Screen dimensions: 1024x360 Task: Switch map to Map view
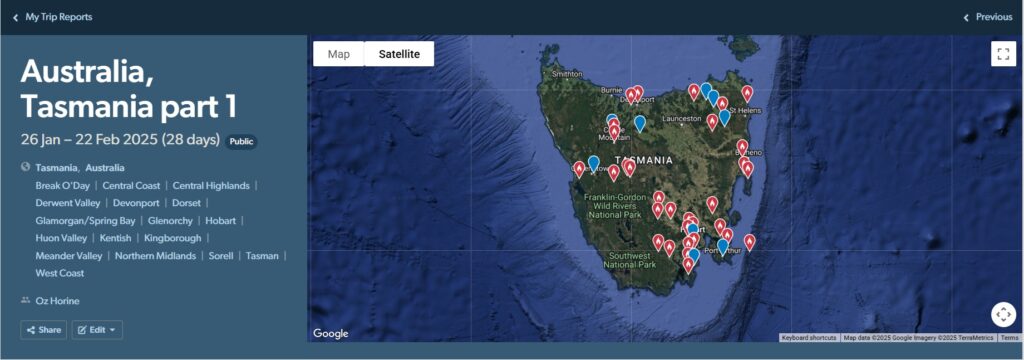(x=338, y=54)
